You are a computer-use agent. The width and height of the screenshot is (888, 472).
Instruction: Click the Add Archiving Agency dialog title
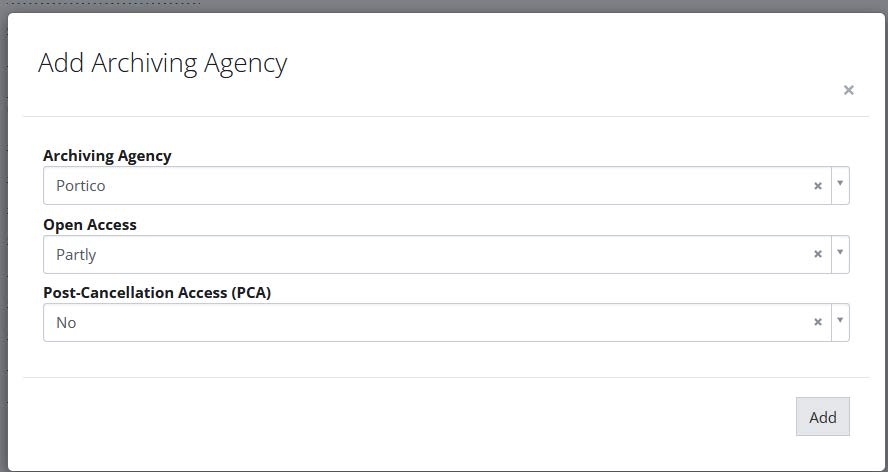162,63
